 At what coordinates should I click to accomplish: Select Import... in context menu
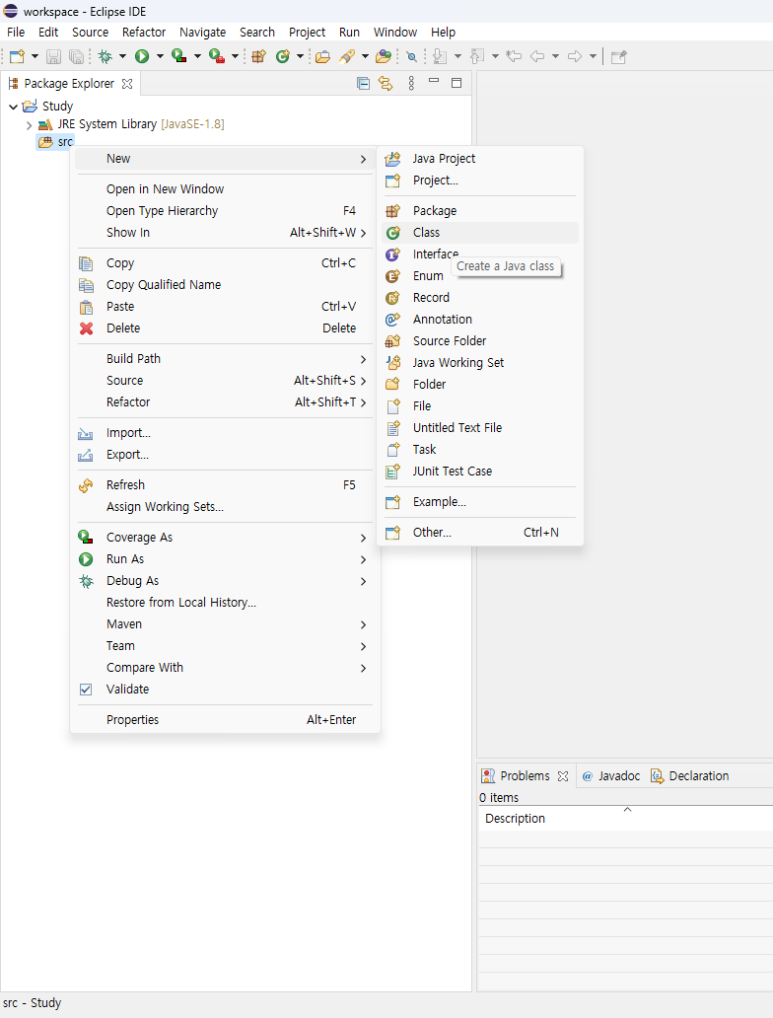pos(224,433)
